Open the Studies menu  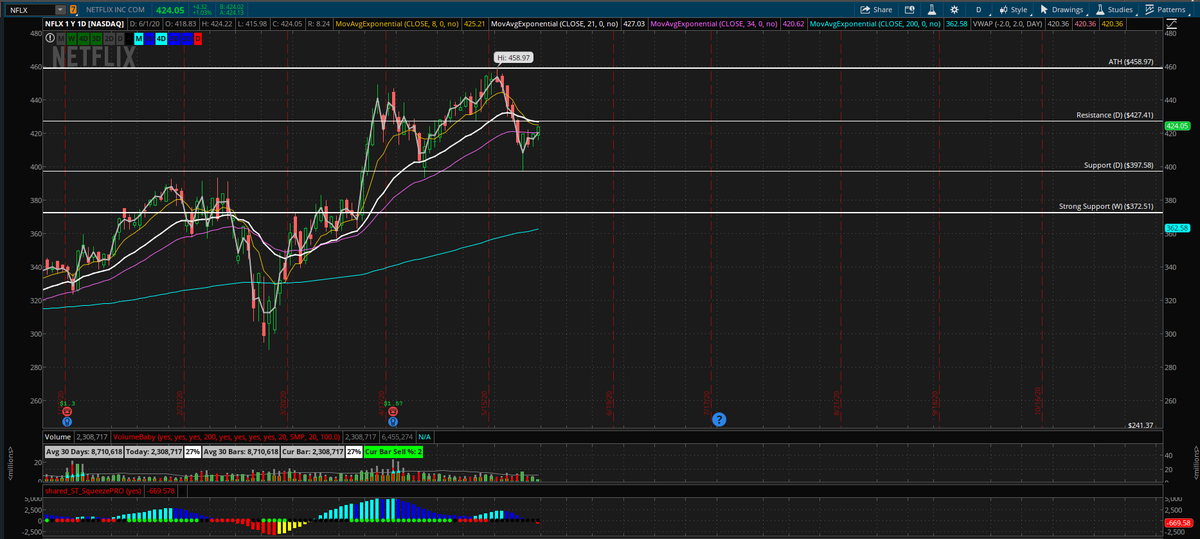[x=1113, y=10]
